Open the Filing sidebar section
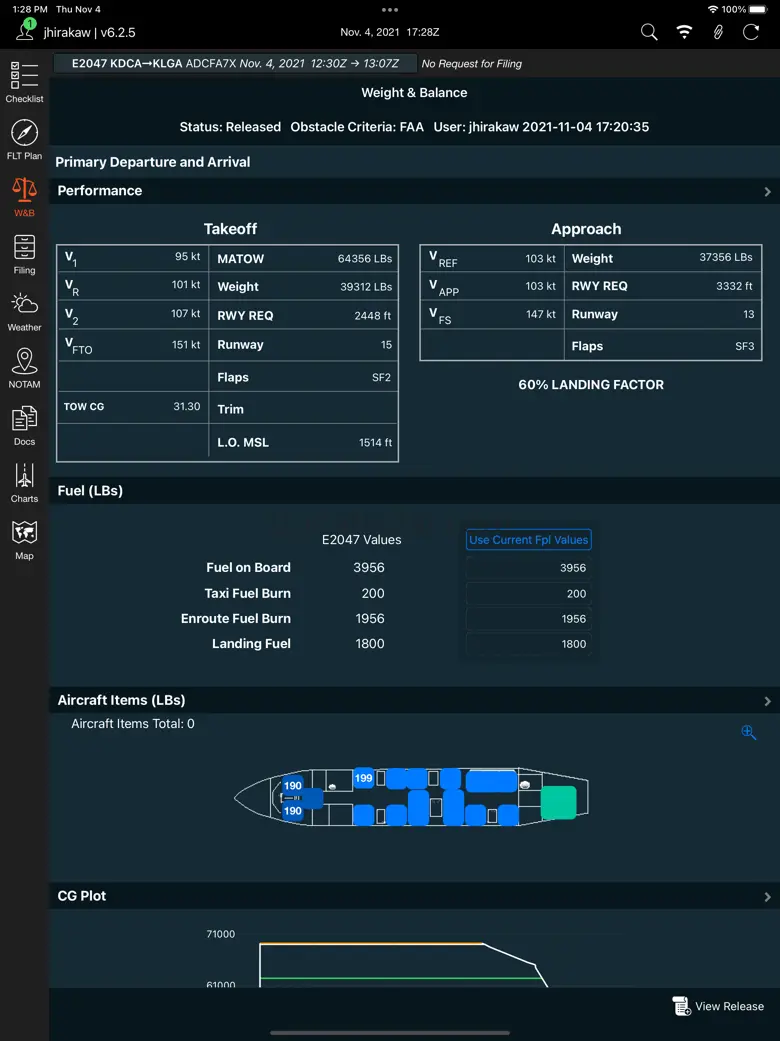This screenshot has height=1041, width=780. pos(24,254)
